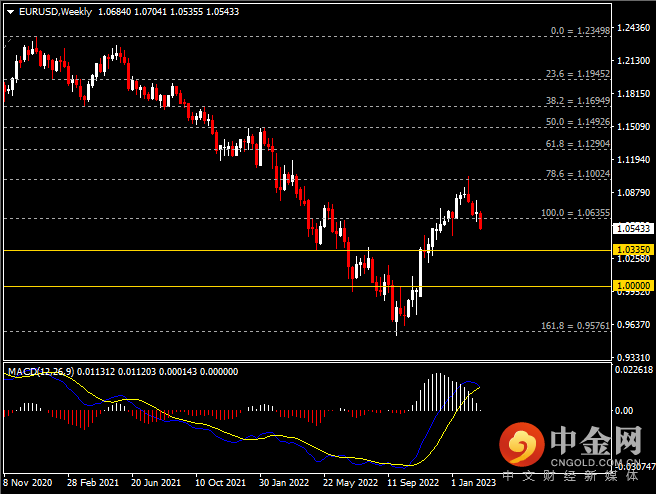Click the triangle arrow beside EURUSD,Weekly
This screenshot has width=656, height=494.
[8, 12]
